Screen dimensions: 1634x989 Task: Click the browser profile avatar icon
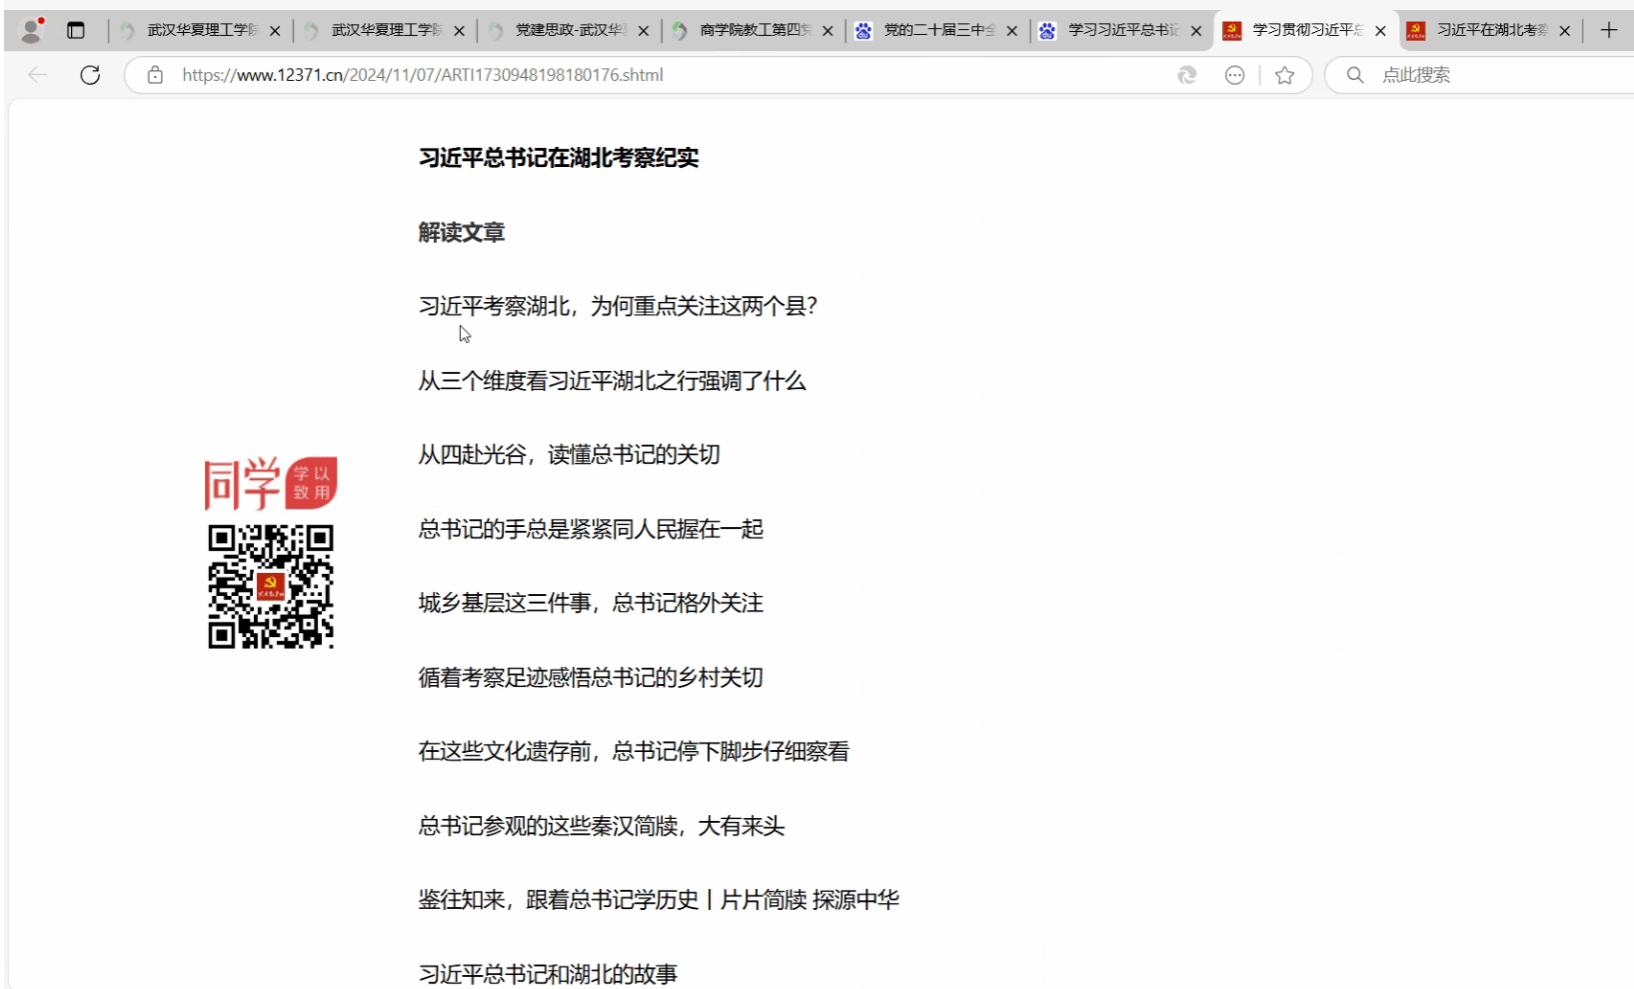click(32, 30)
